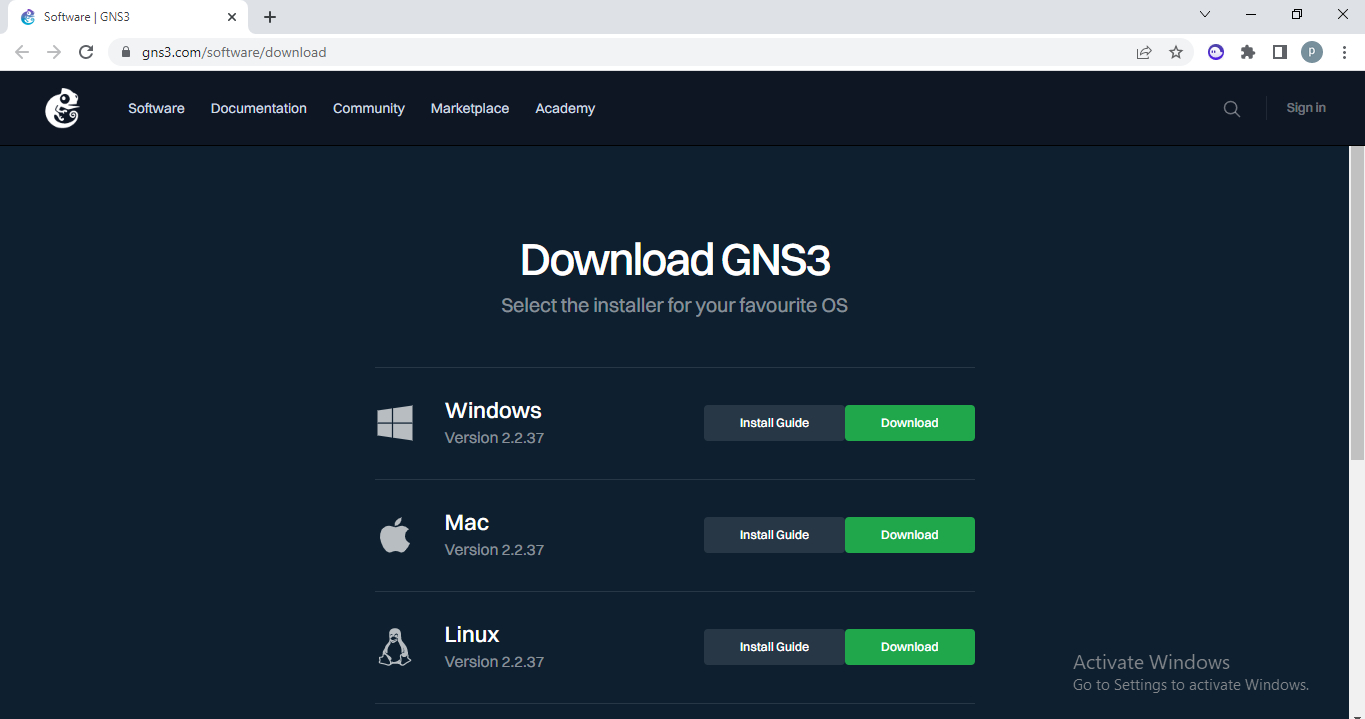Open the Chrome three-dot menu
The image size is (1365, 719).
[x=1344, y=51]
